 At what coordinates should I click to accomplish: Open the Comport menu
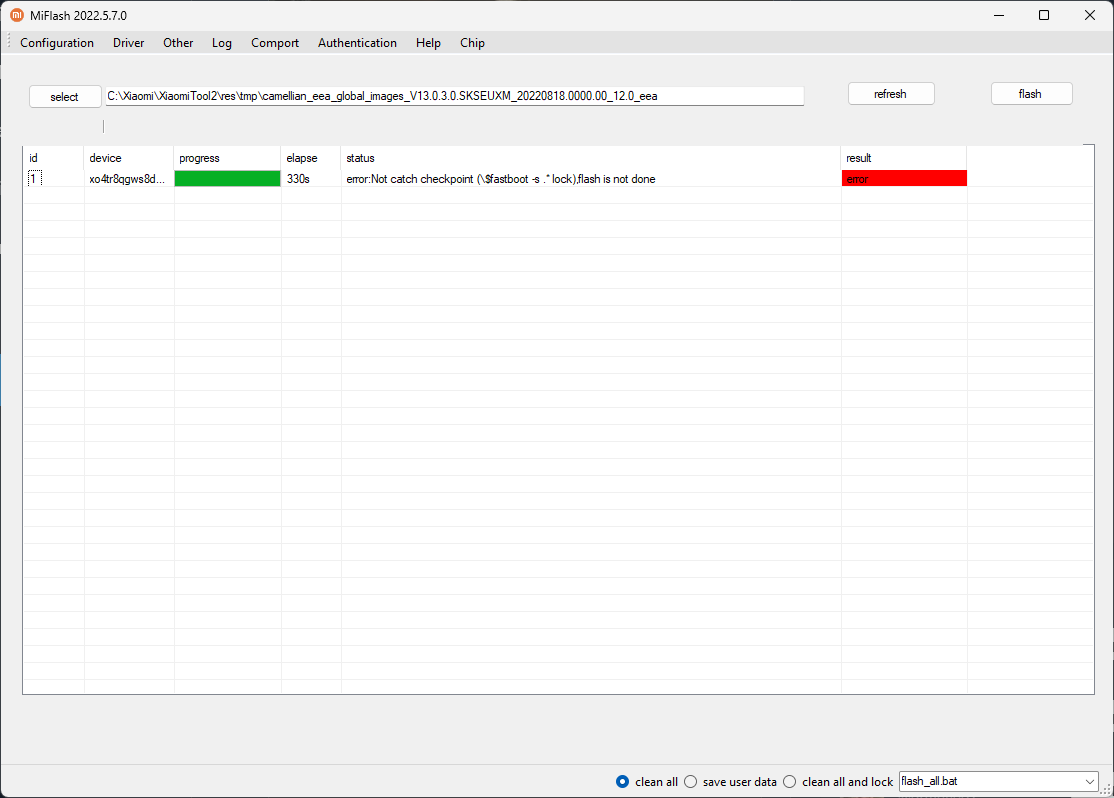pyautogui.click(x=275, y=43)
